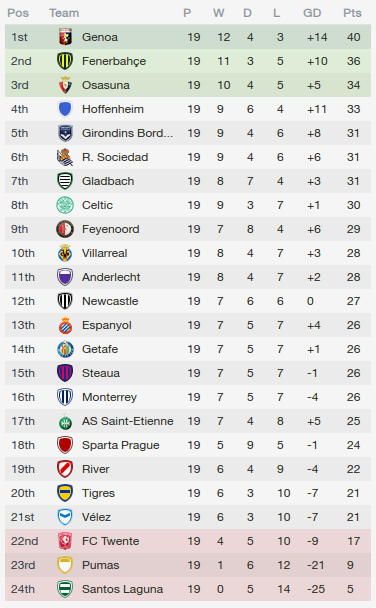
Task: Click the Fenerbahçe club badge
Action: coord(65,61)
